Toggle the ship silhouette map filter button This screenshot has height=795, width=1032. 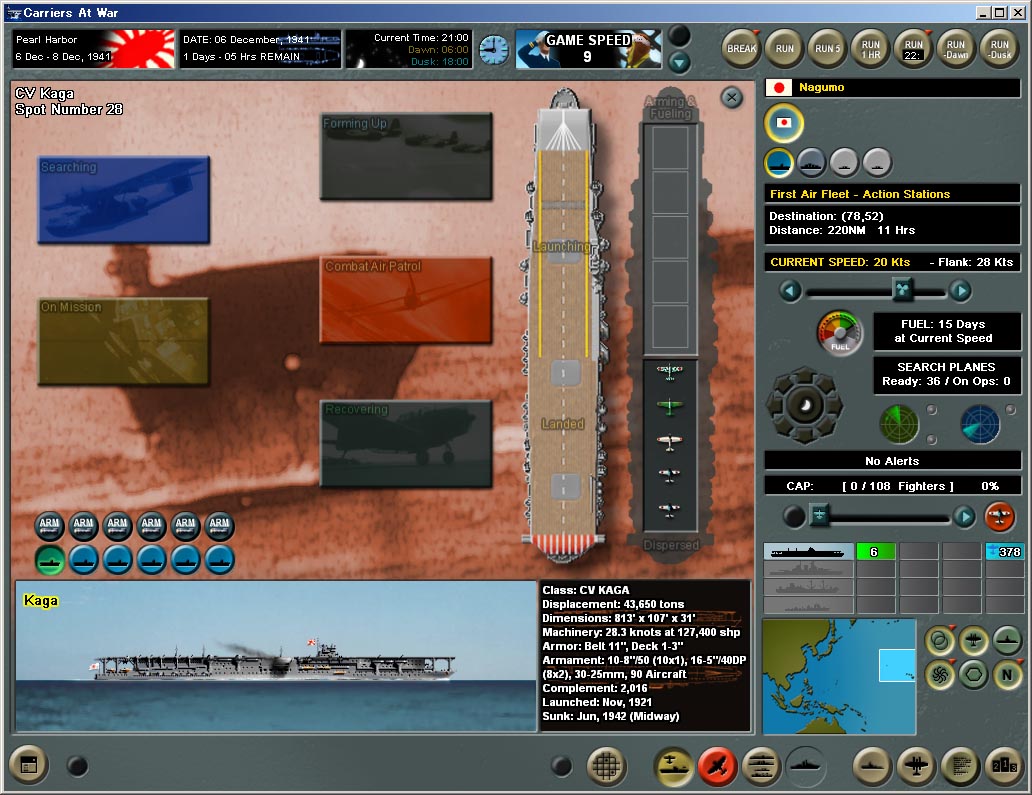tap(1007, 640)
